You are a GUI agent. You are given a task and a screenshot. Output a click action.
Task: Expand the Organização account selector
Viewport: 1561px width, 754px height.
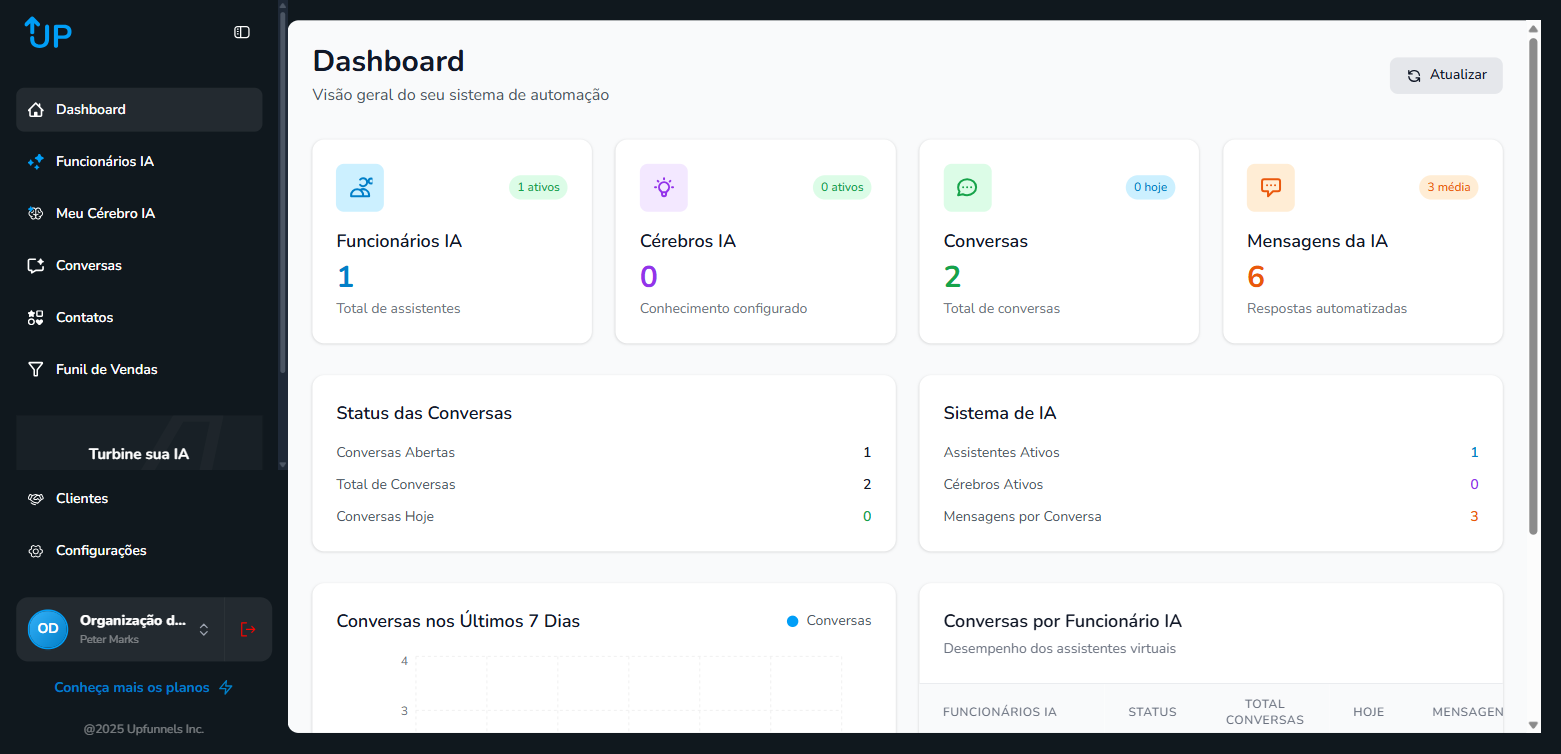(x=204, y=629)
